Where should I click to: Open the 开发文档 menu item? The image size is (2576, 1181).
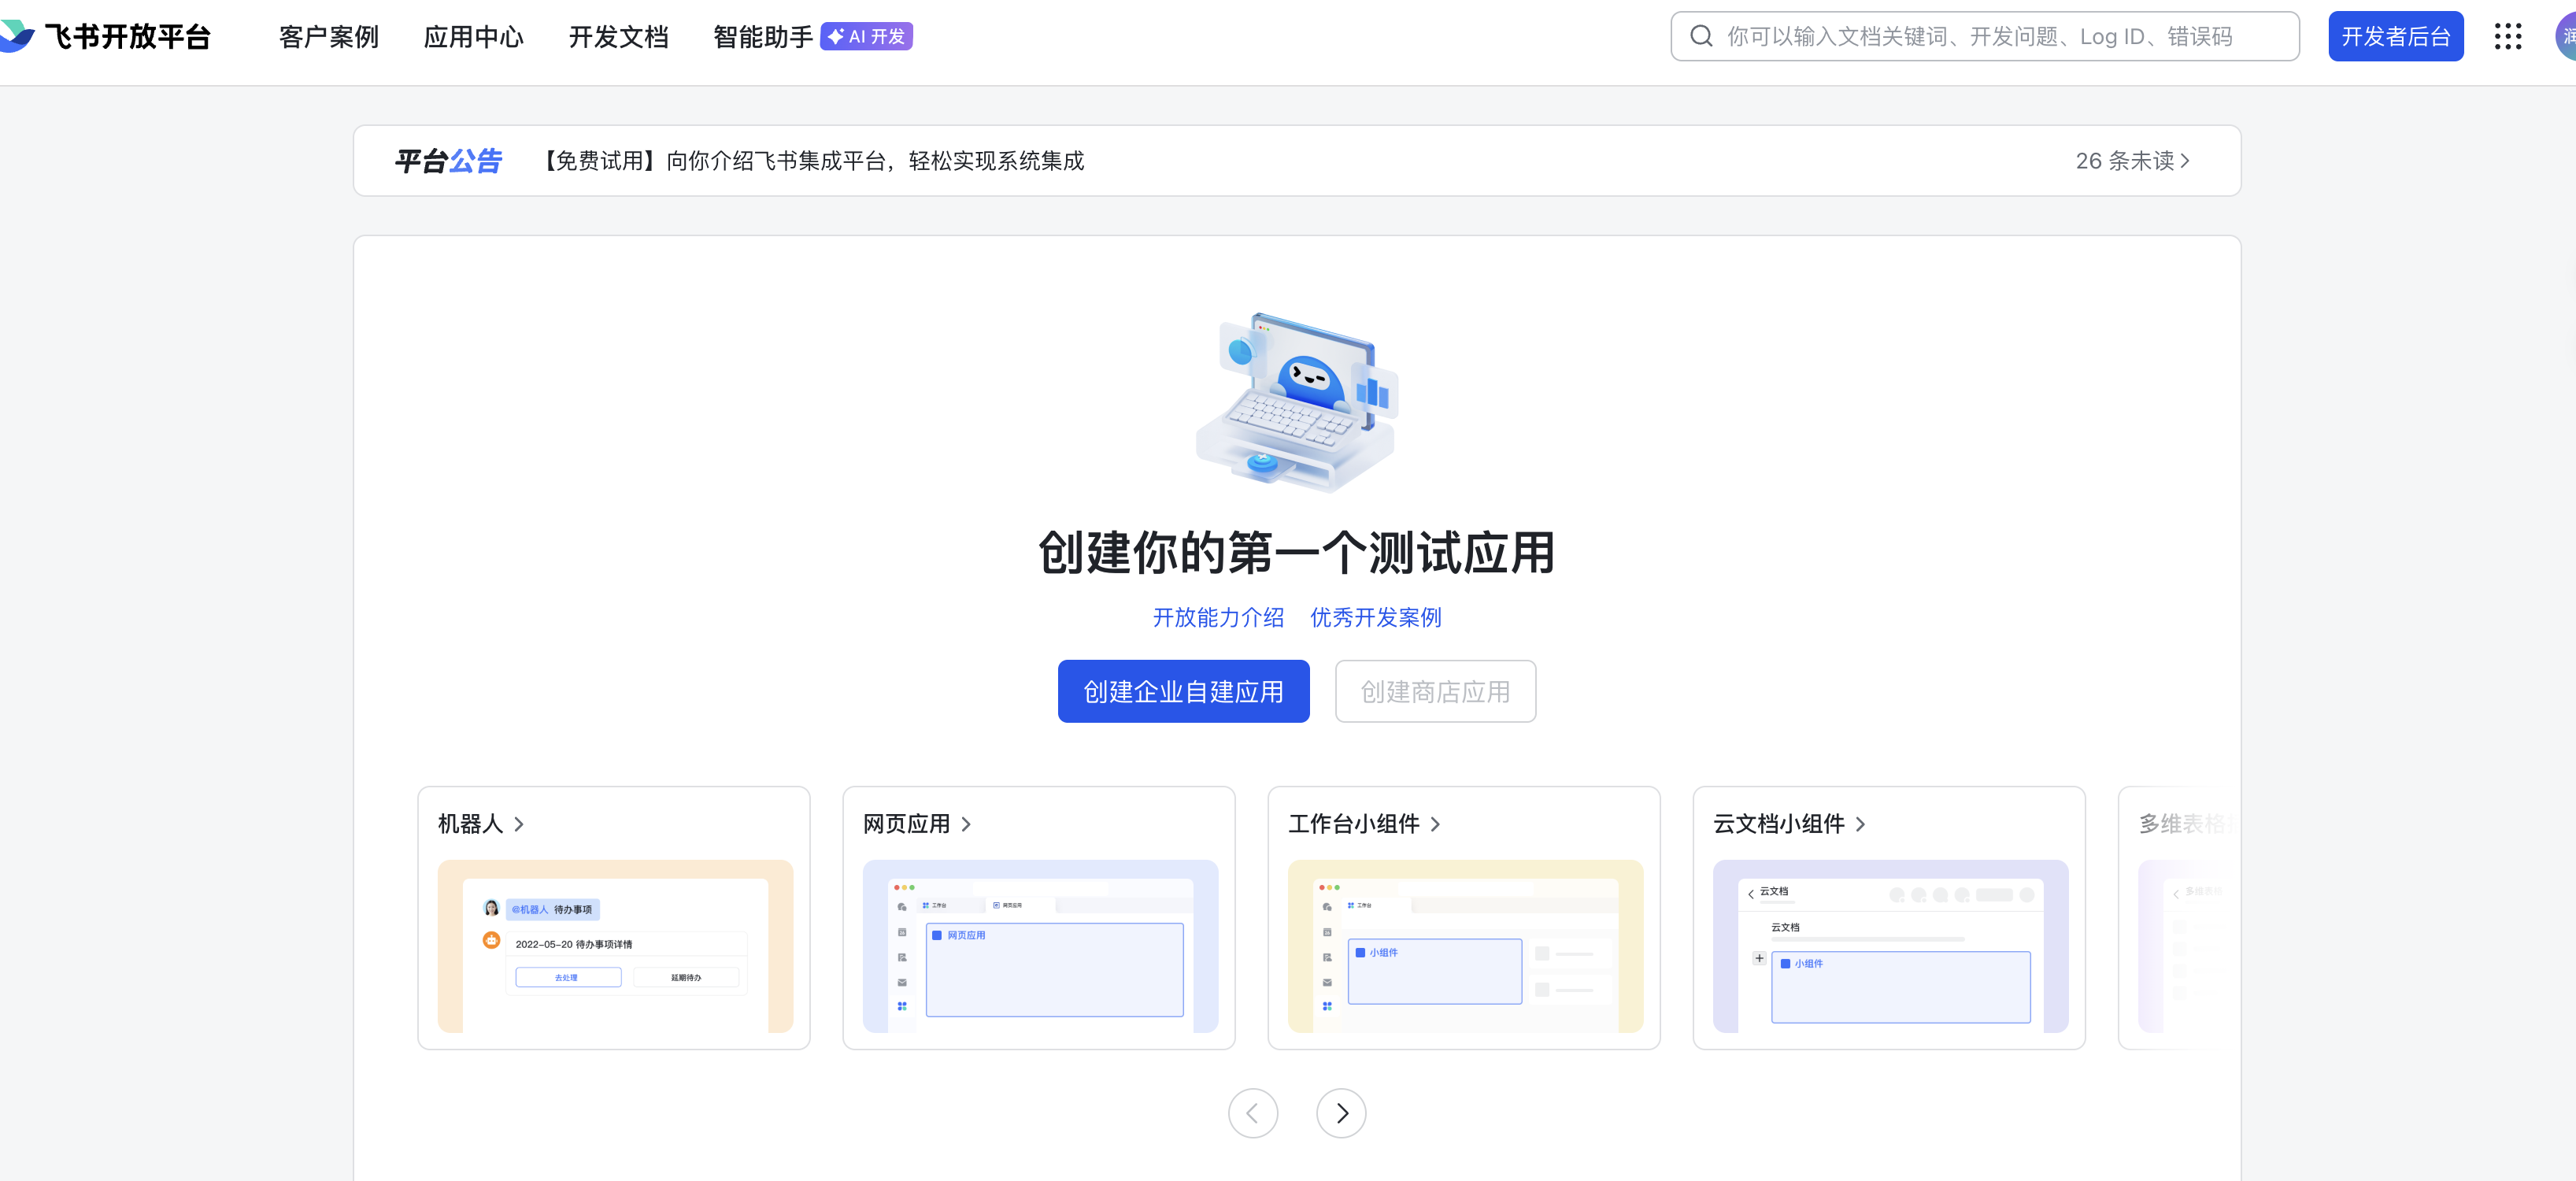618,37
